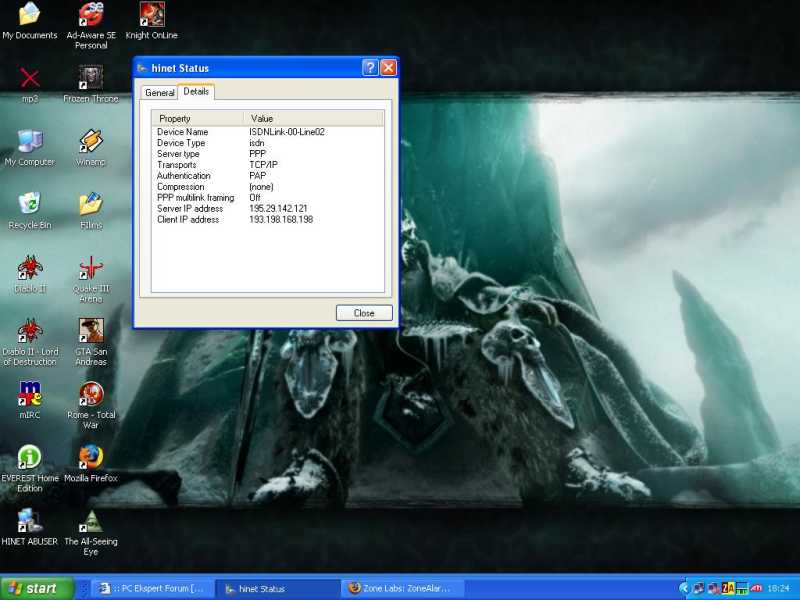Switch to the General tab

tap(160, 93)
